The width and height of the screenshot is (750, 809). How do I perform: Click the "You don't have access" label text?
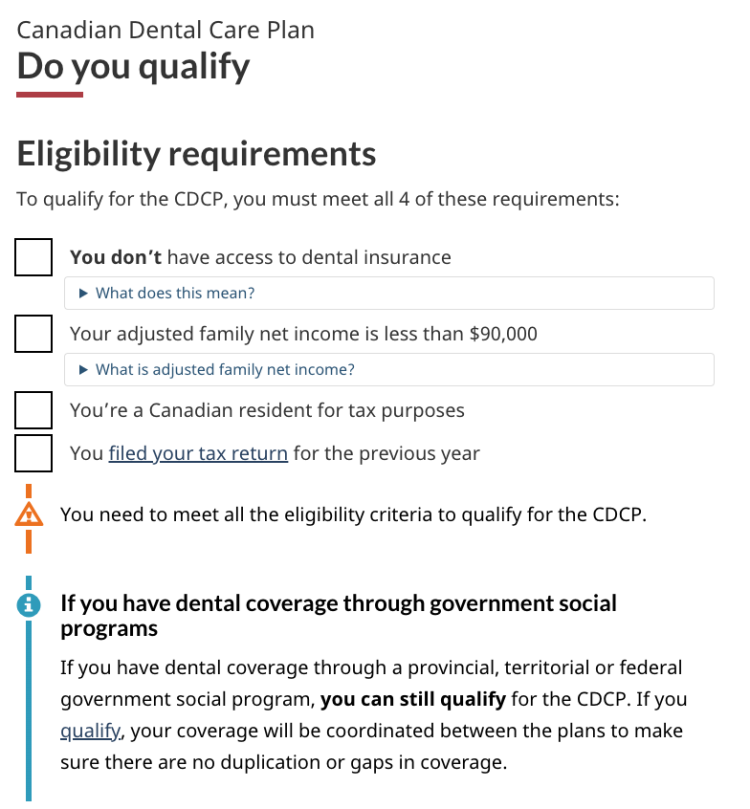pos(260,257)
